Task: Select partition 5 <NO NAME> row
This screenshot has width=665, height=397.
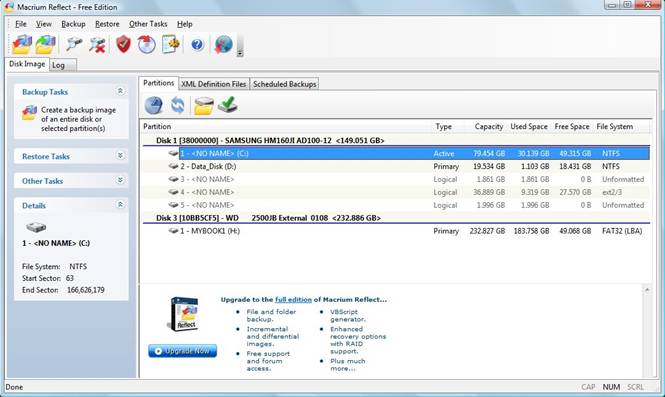Action: [x=396, y=205]
